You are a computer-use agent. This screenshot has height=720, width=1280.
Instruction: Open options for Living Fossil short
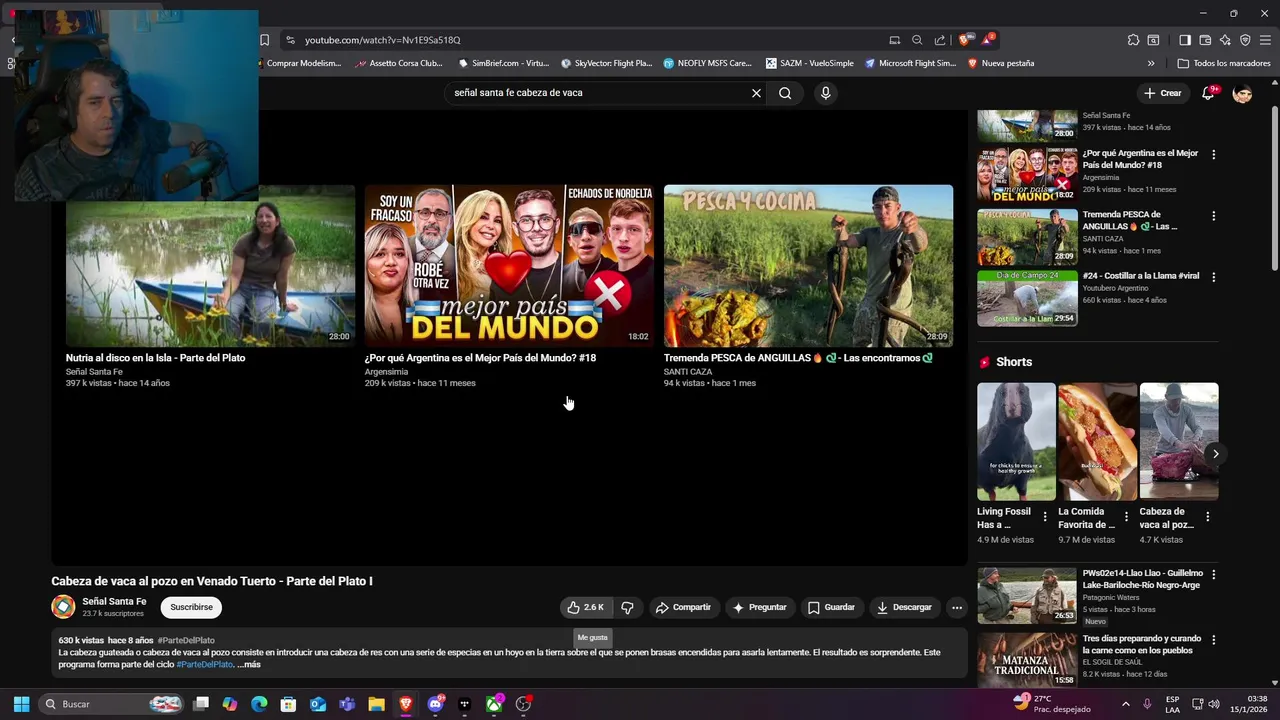pyautogui.click(x=1045, y=517)
